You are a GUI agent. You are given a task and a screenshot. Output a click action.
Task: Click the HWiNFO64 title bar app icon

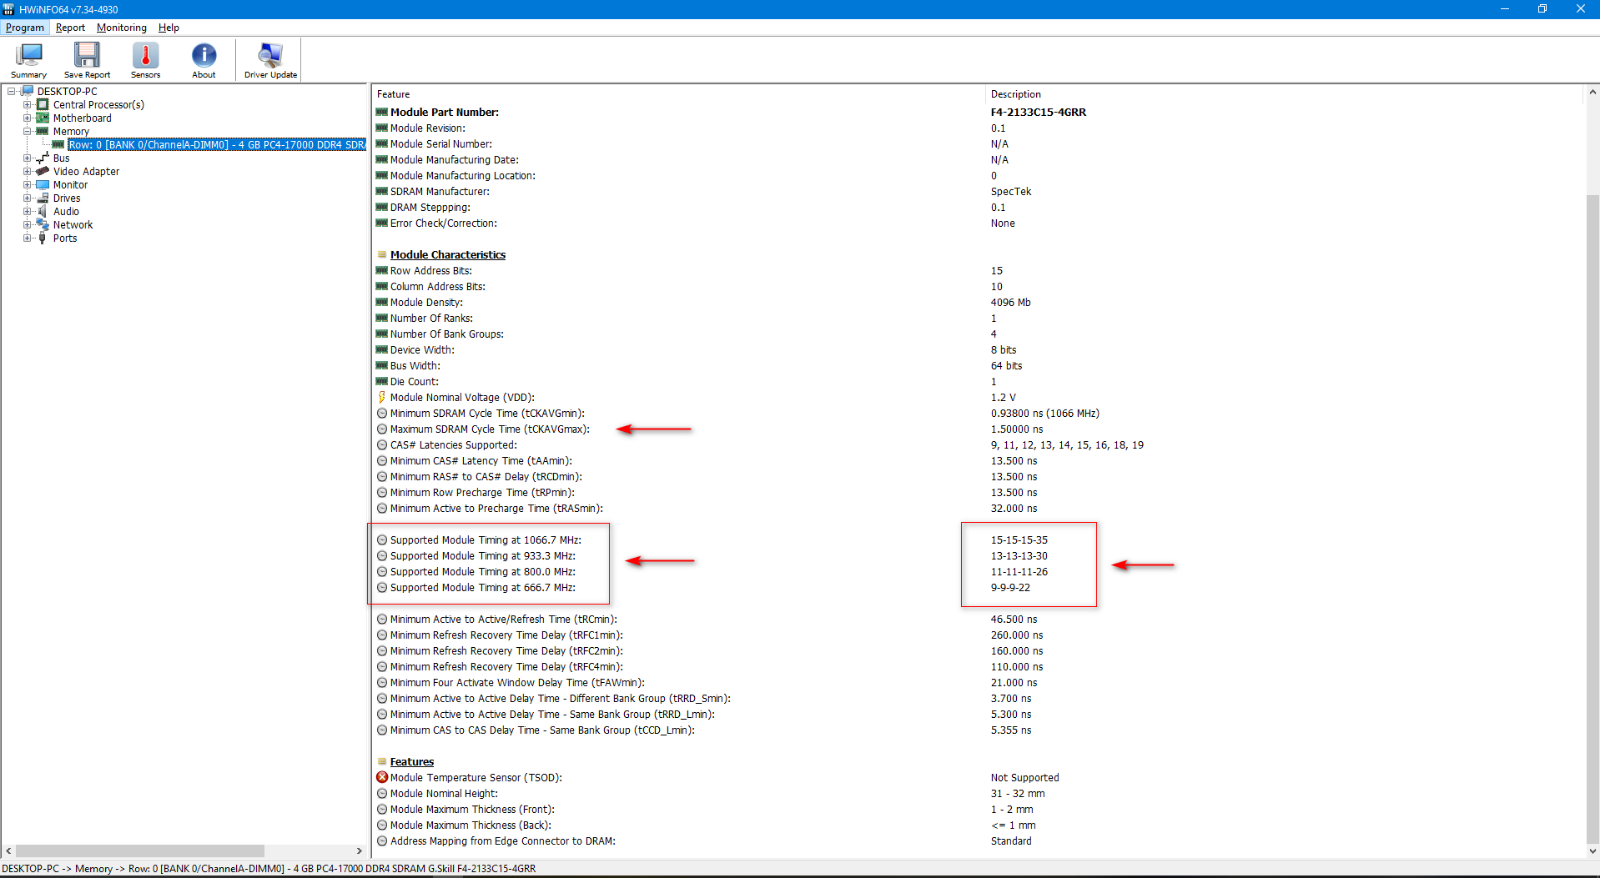click(x=9, y=9)
